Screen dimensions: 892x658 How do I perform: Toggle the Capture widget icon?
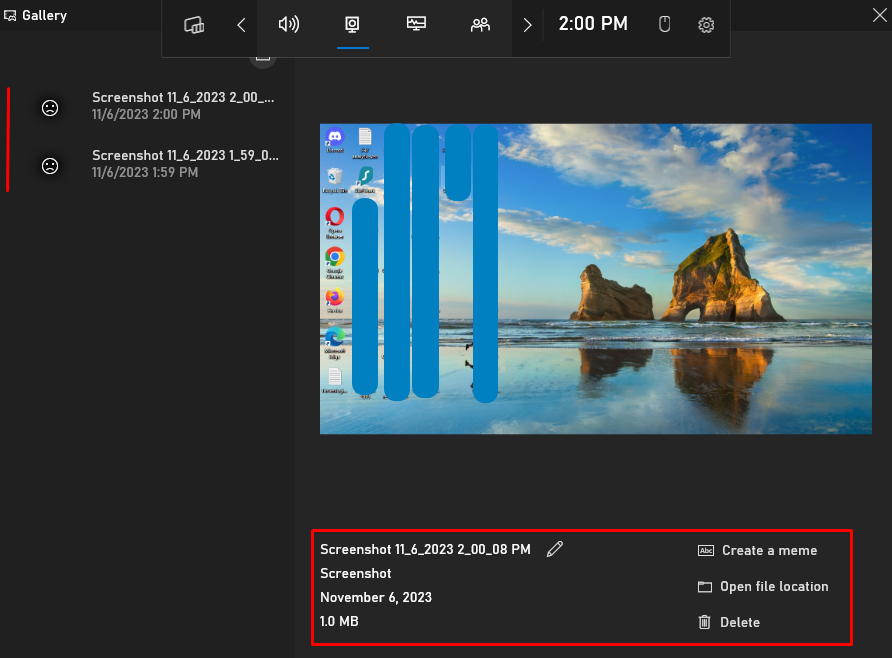352,25
